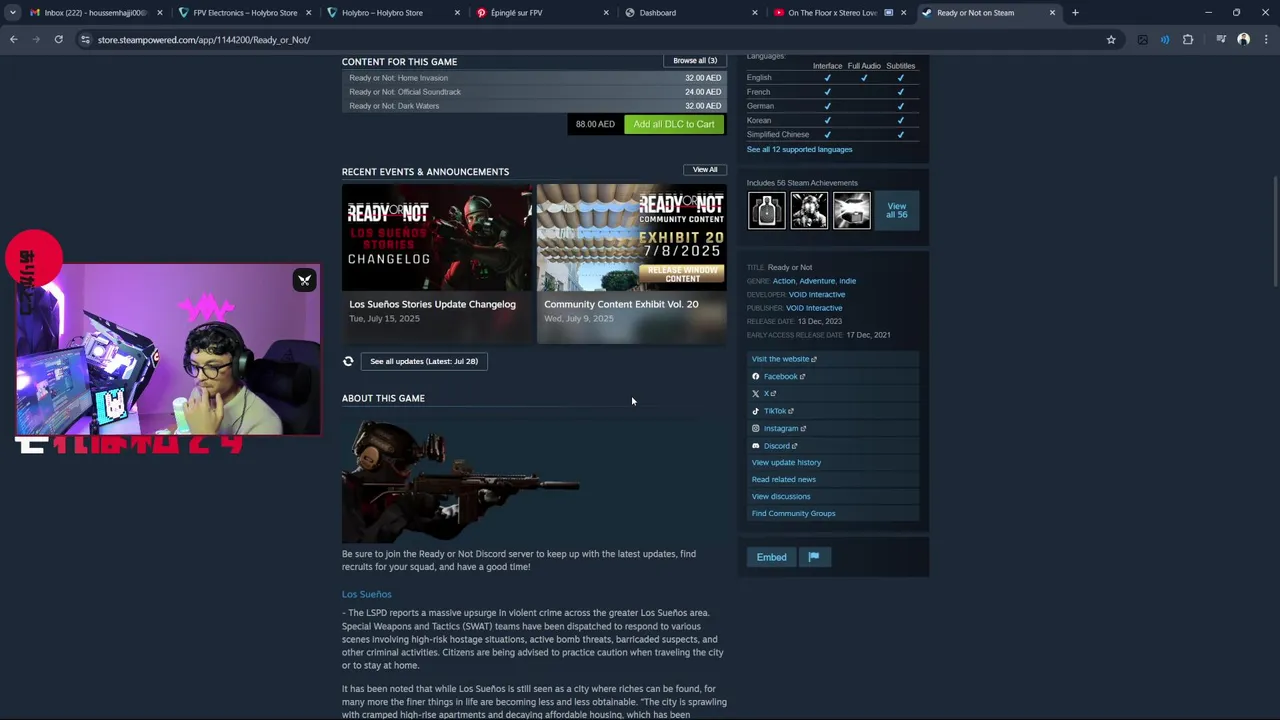1280x720 pixels.
Task: Go back with the browser back arrow
Action: click(13, 40)
